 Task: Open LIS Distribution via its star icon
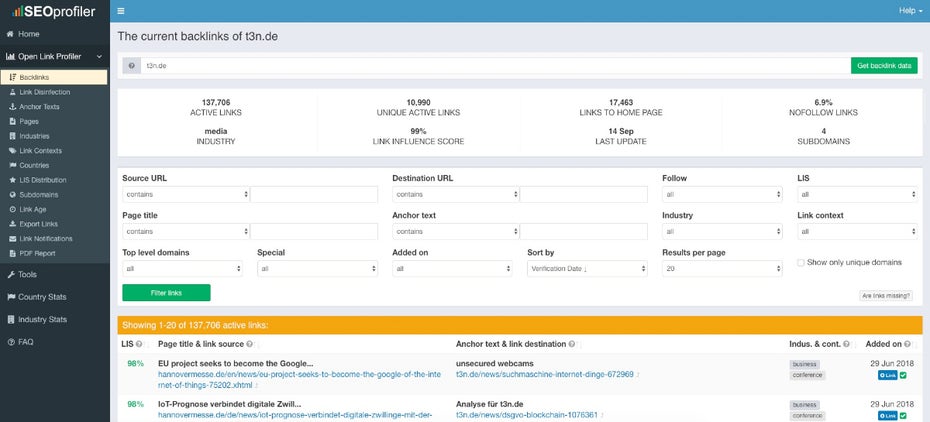click(13, 180)
